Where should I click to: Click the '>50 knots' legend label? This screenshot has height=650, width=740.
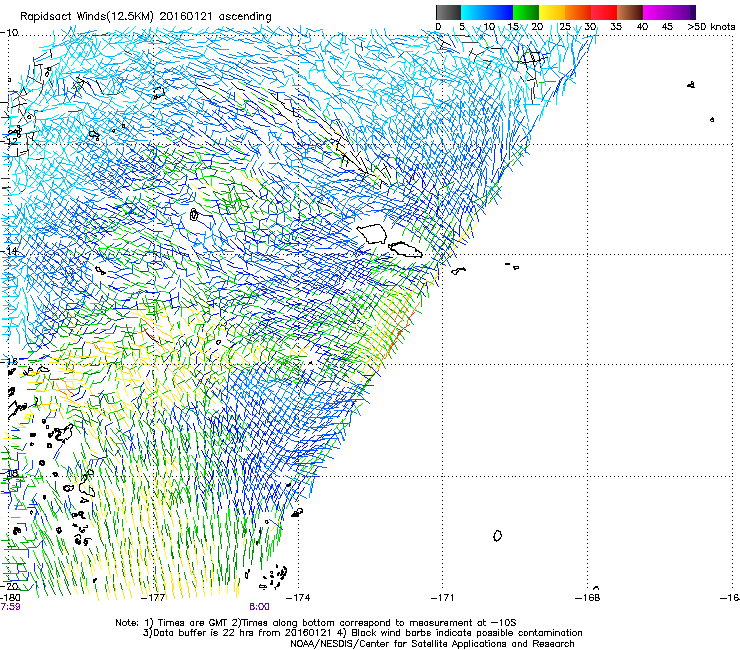712,26
